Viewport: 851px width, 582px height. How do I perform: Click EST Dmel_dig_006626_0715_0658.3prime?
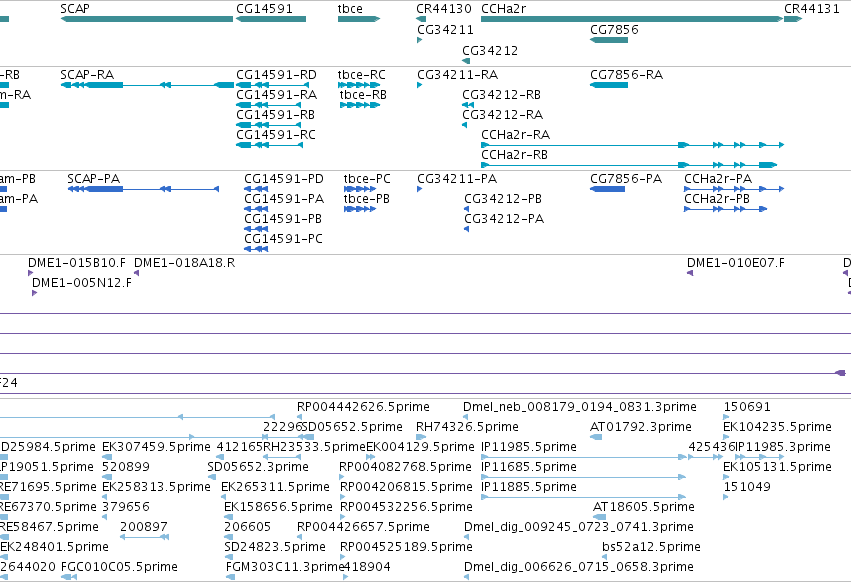pos(579,568)
